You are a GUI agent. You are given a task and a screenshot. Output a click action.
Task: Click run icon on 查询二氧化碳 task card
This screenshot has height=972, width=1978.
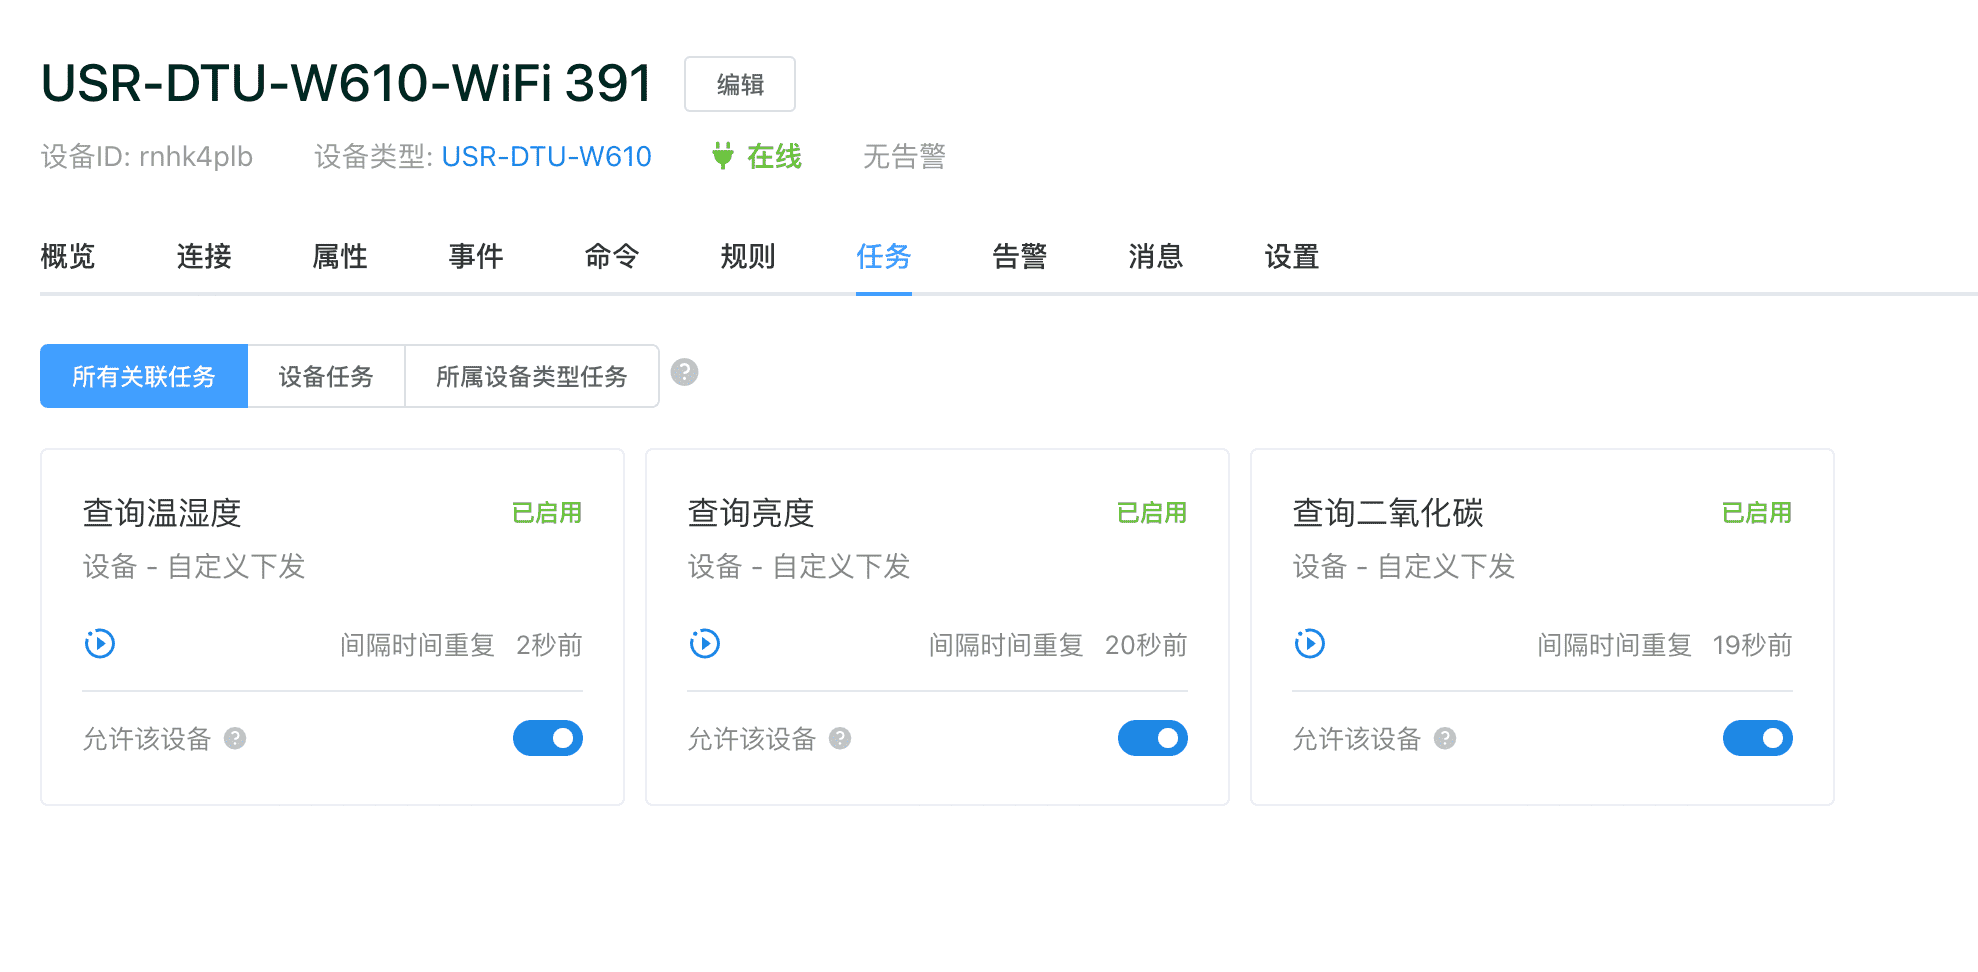point(1310,643)
